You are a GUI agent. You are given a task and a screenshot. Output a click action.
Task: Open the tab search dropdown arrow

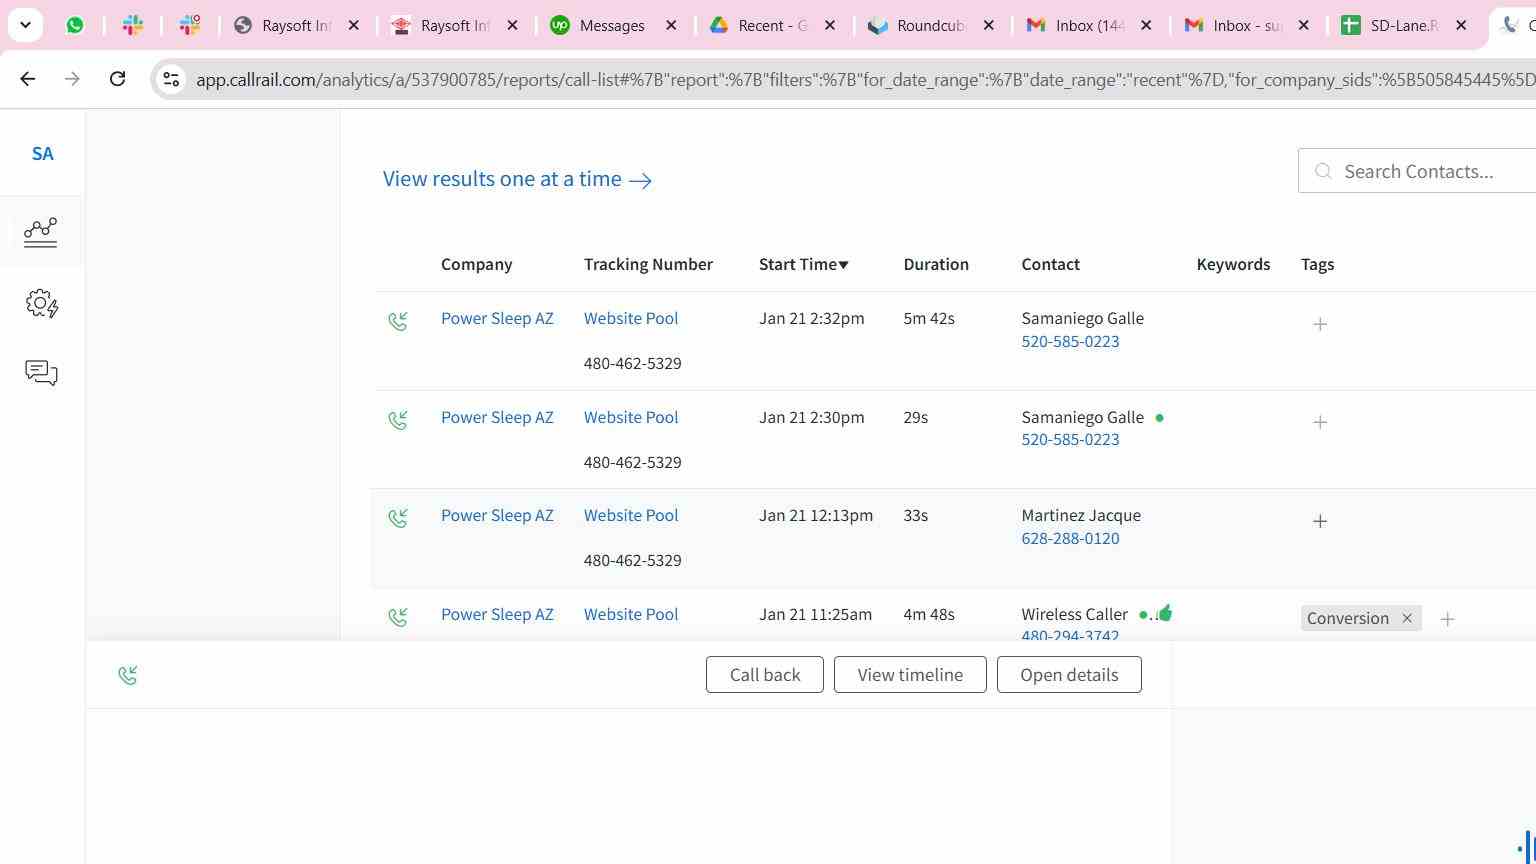pos(25,25)
